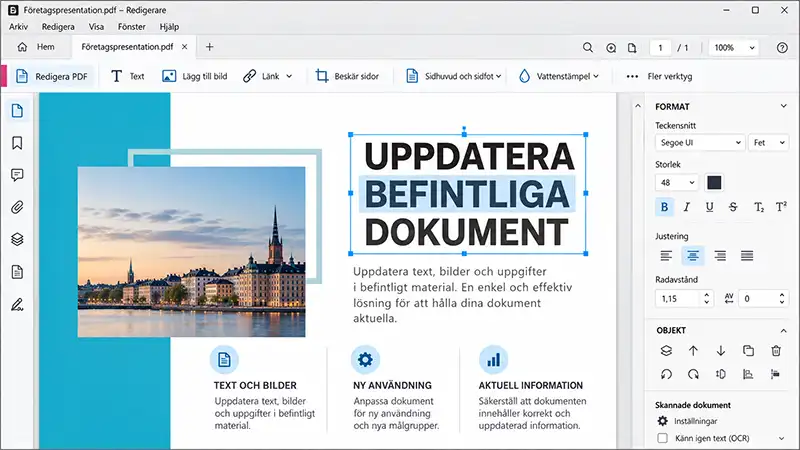Click the search magnifier icon

pos(588,47)
